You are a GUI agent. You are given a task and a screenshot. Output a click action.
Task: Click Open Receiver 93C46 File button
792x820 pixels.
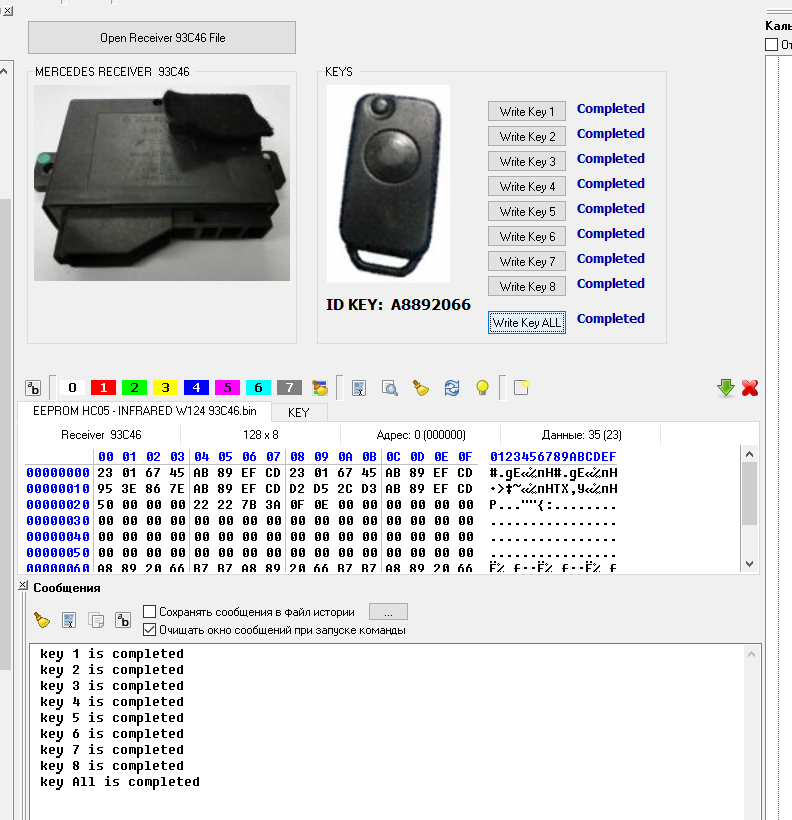click(162, 38)
